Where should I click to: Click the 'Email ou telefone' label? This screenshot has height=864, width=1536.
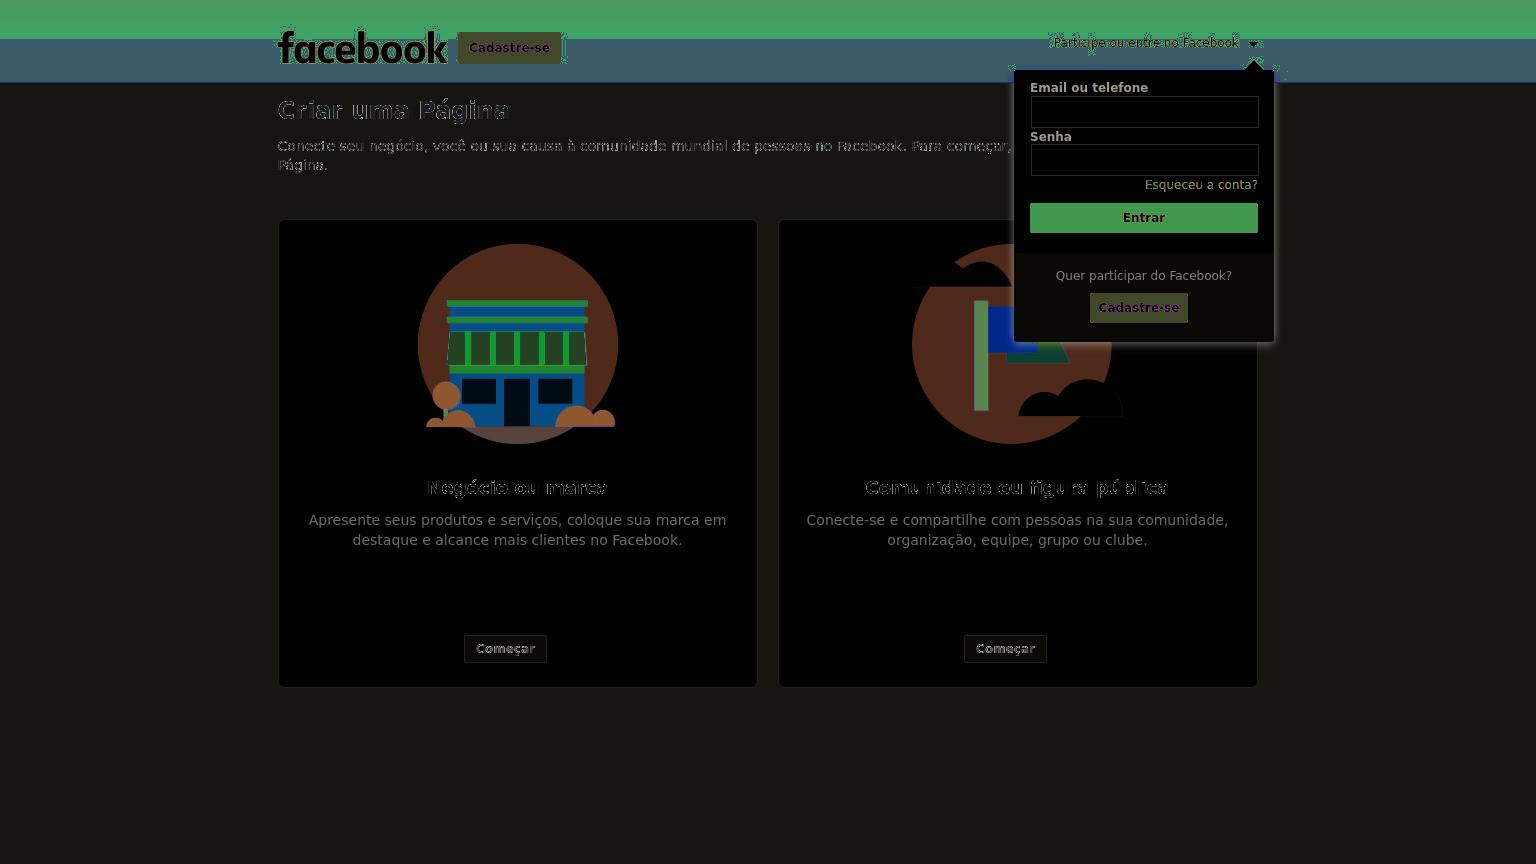point(1089,88)
